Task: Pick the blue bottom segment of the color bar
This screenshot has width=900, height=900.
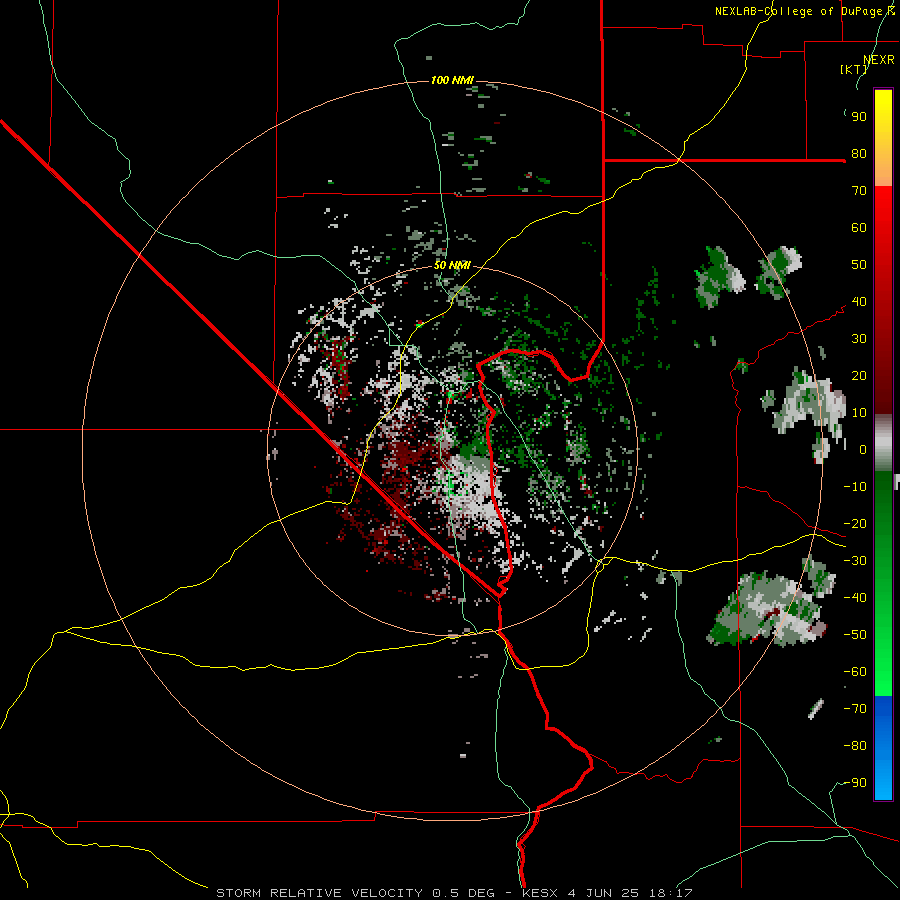Action: tap(883, 748)
